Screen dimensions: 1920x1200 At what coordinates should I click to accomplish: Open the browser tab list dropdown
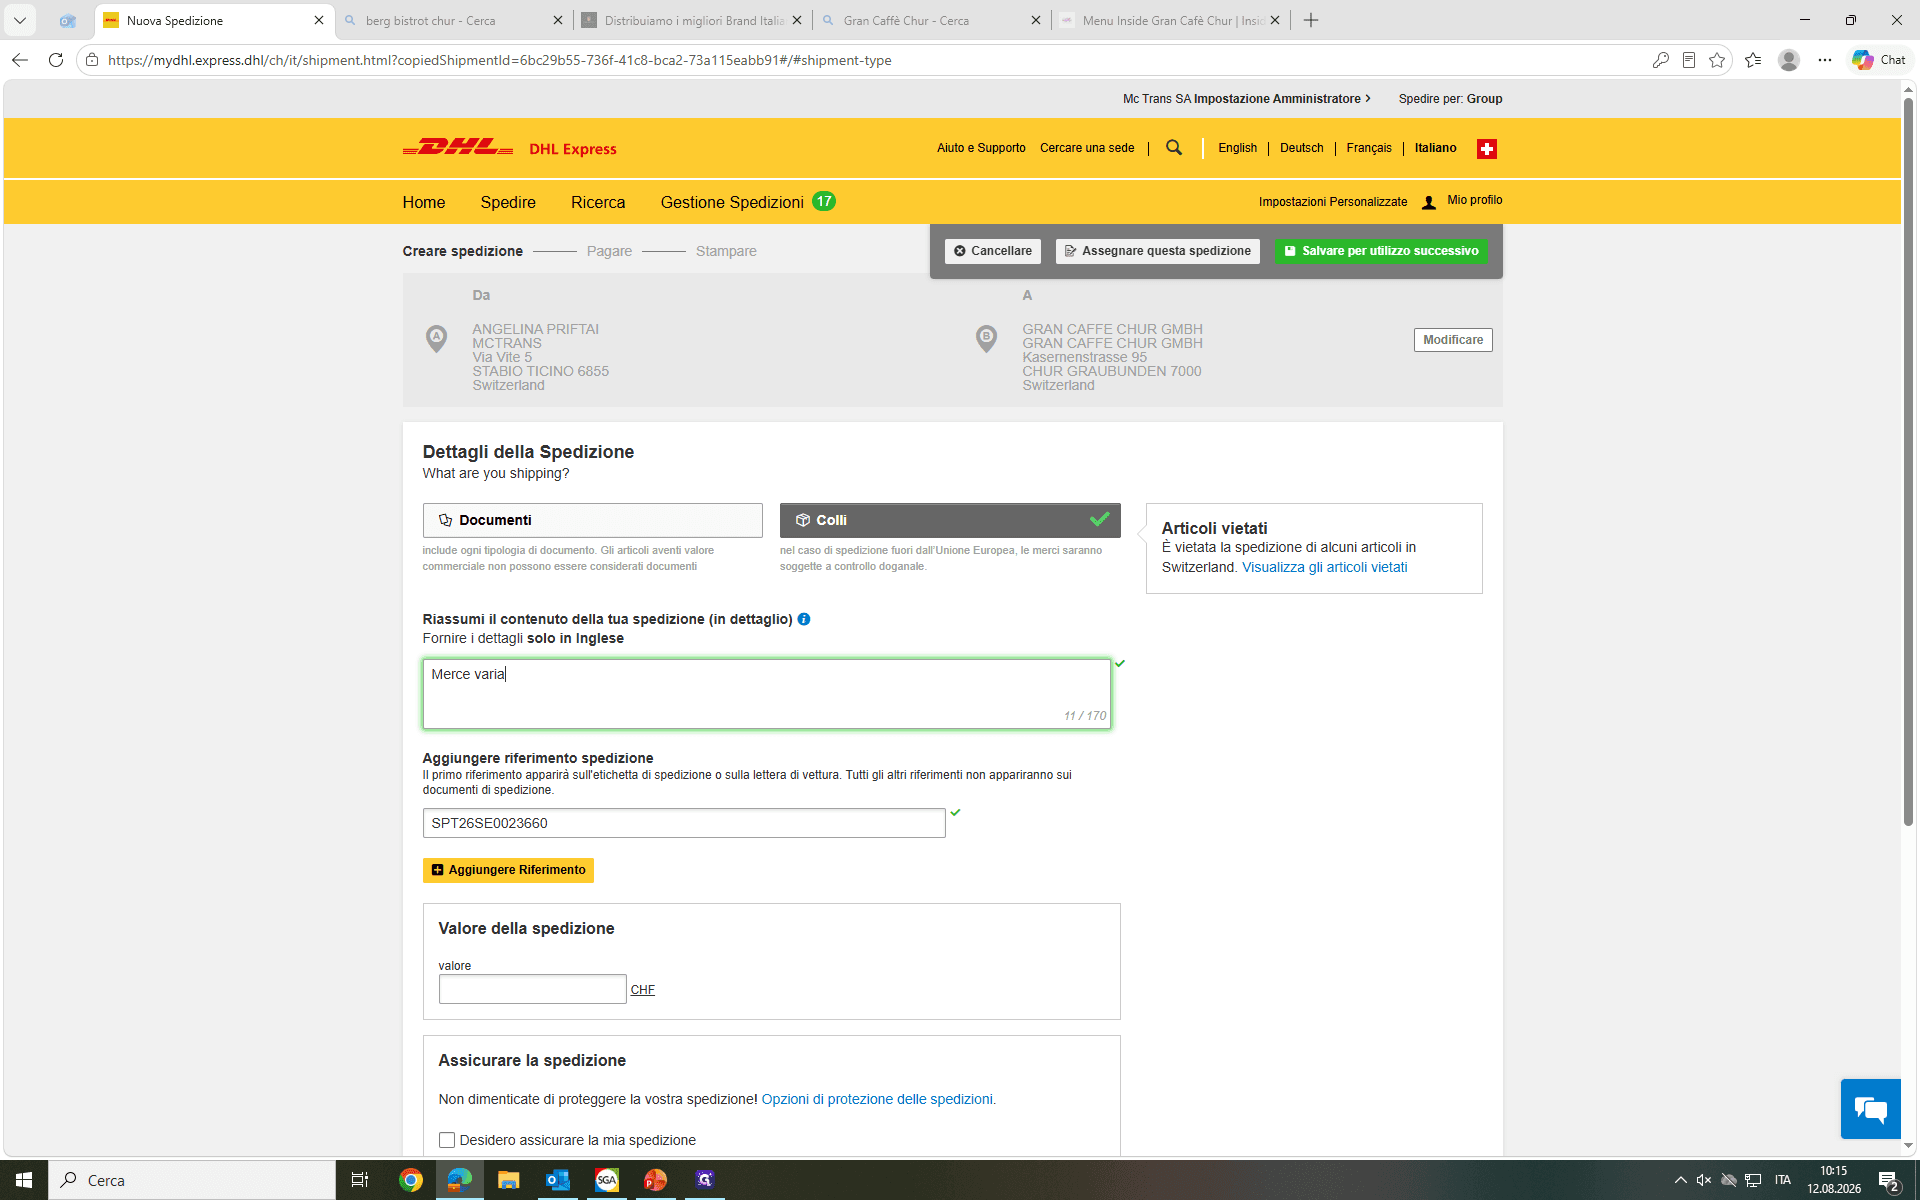[x=20, y=20]
